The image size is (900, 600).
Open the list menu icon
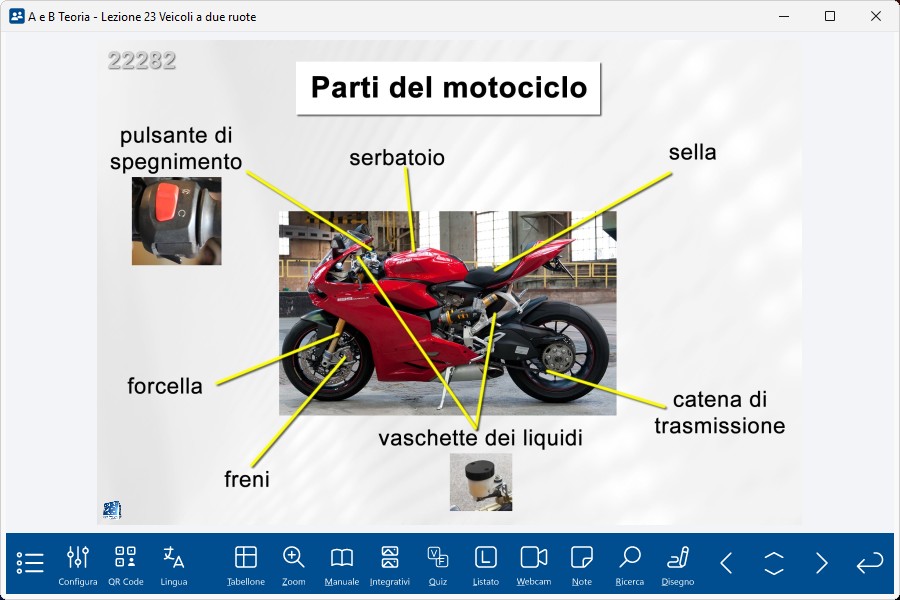pos(30,563)
